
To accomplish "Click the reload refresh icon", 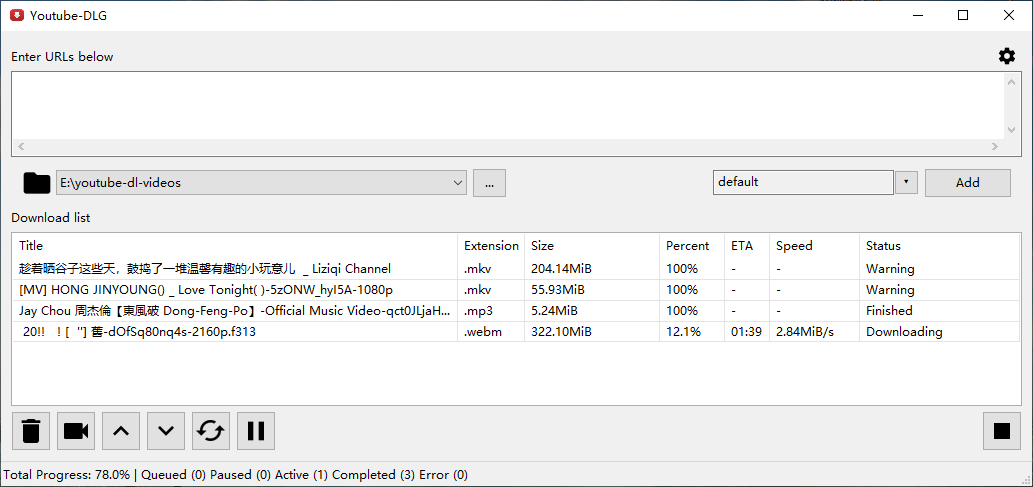I will [x=211, y=431].
